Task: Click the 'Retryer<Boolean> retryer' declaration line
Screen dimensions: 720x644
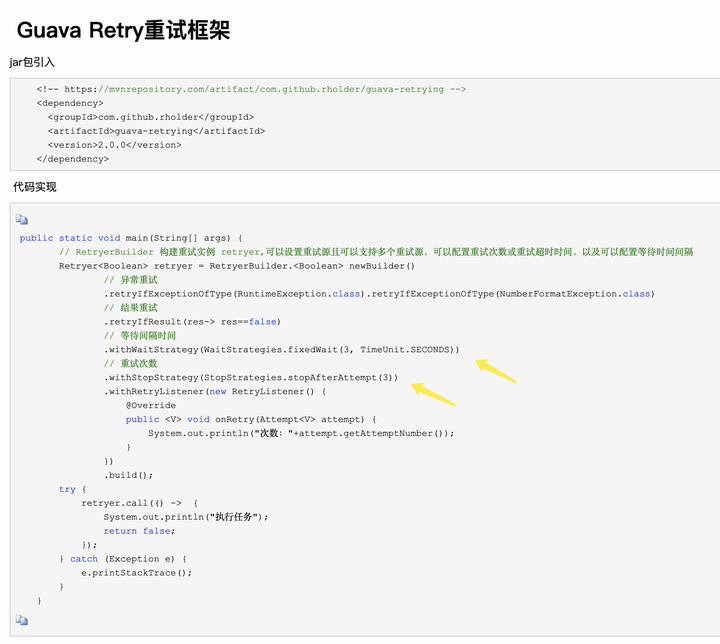Action: (x=236, y=266)
